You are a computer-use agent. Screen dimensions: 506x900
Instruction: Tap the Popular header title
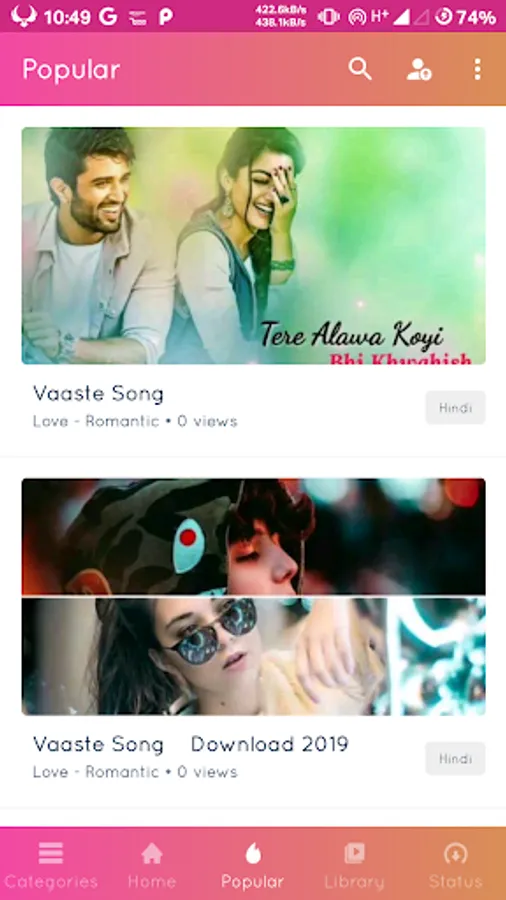tap(71, 70)
